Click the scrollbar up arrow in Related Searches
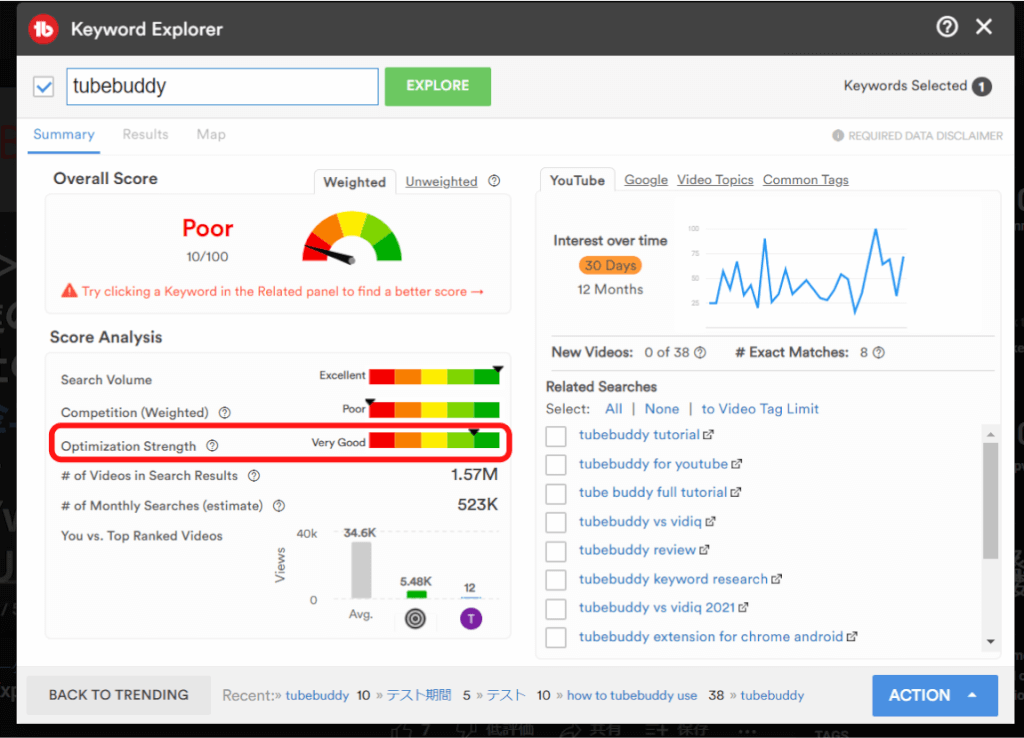 (x=991, y=434)
